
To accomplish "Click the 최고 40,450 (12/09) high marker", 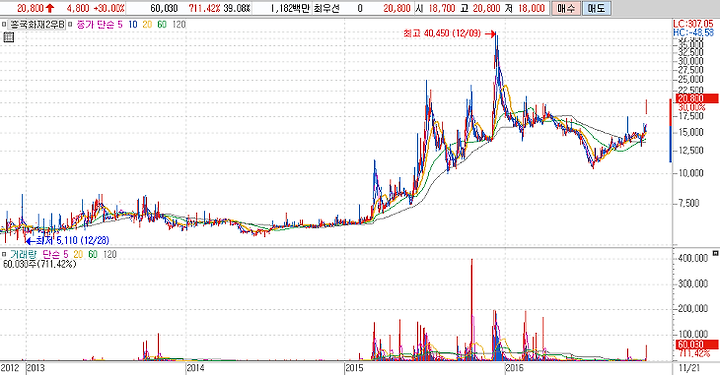I will [449, 34].
